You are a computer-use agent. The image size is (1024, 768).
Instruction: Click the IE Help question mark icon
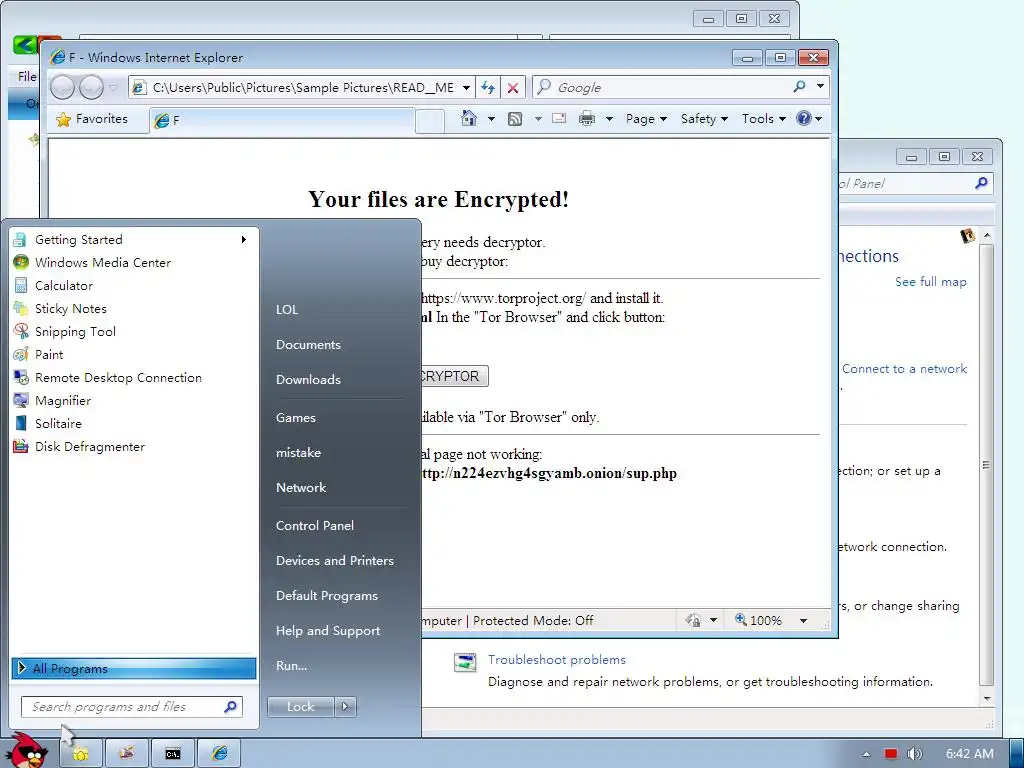(x=804, y=118)
